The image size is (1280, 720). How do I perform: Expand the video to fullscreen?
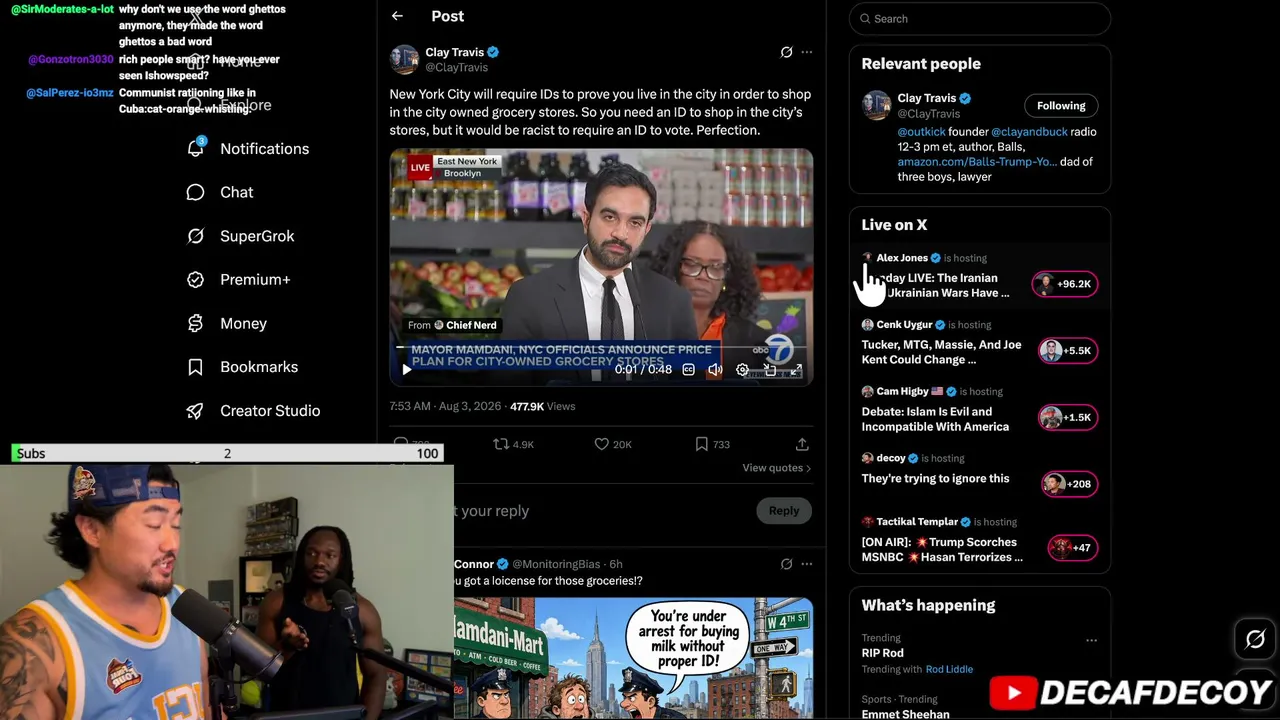(796, 370)
